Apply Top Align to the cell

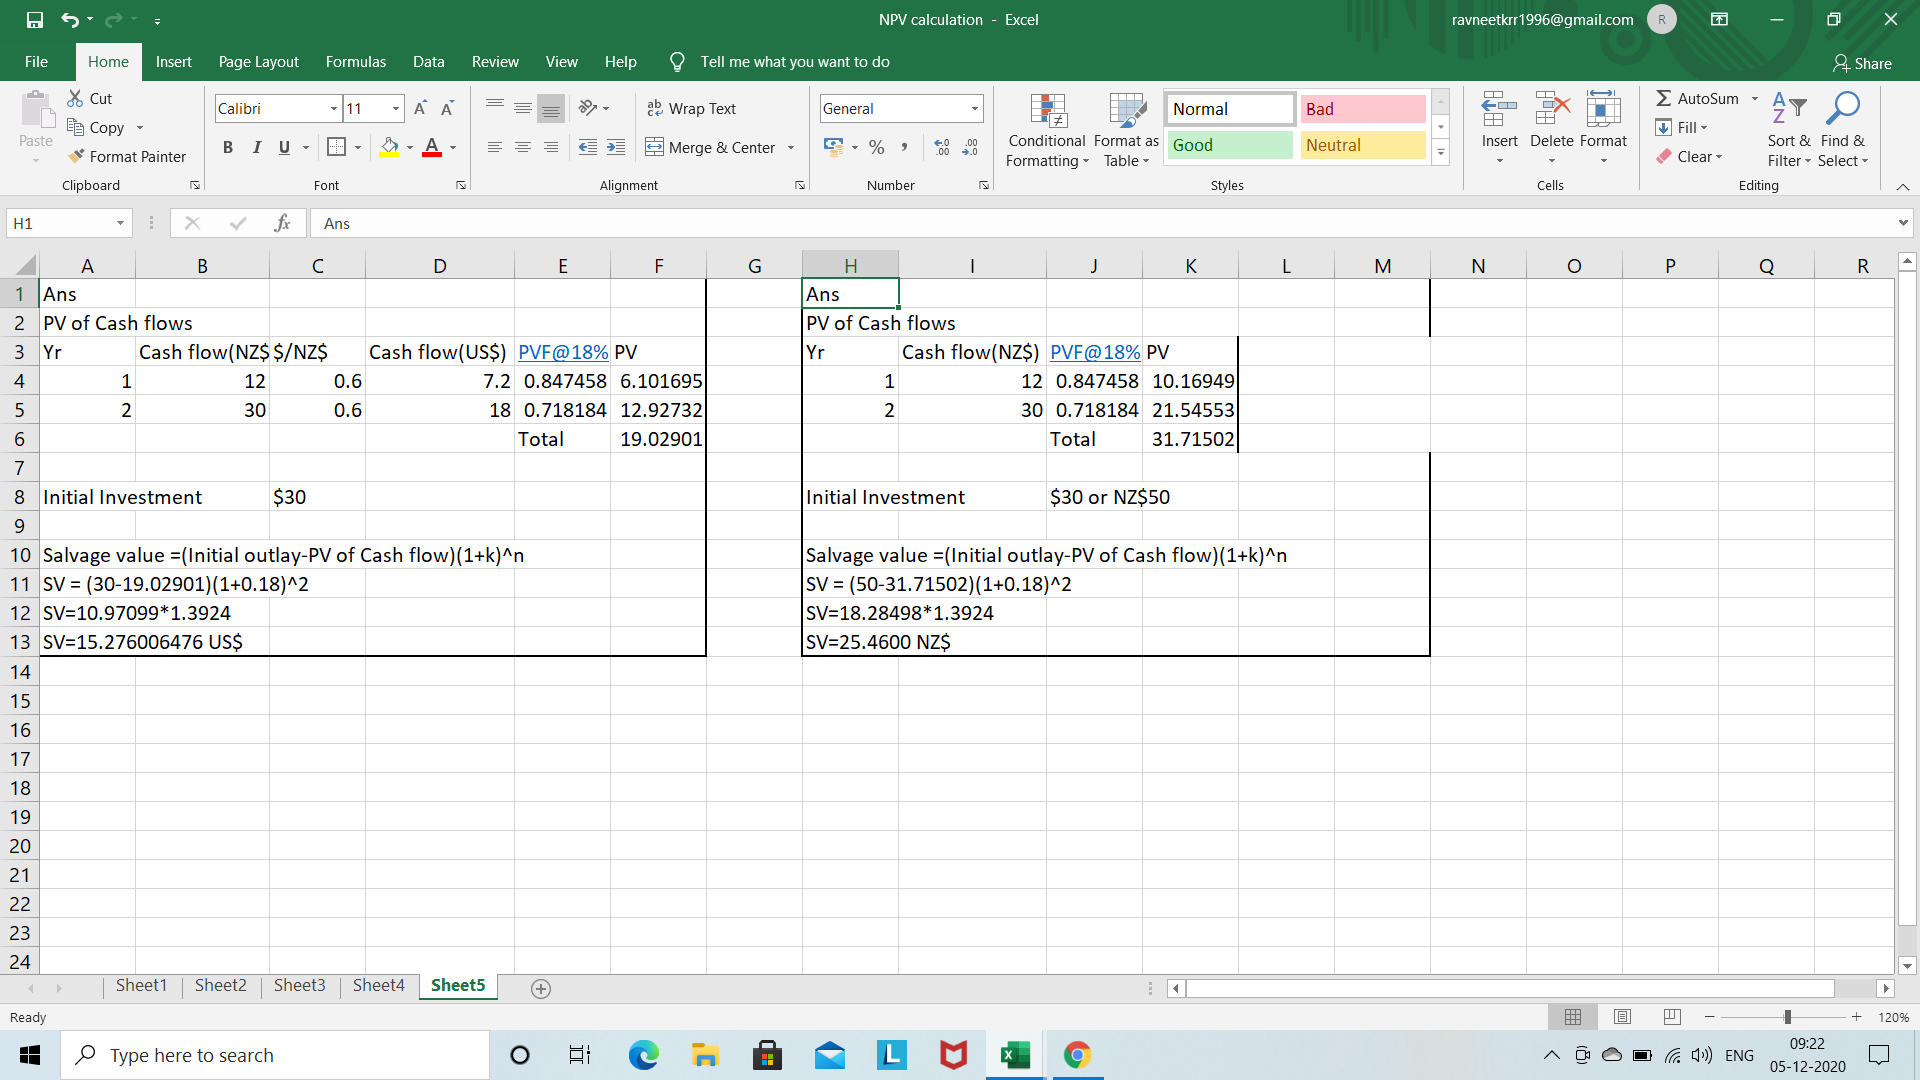495,108
